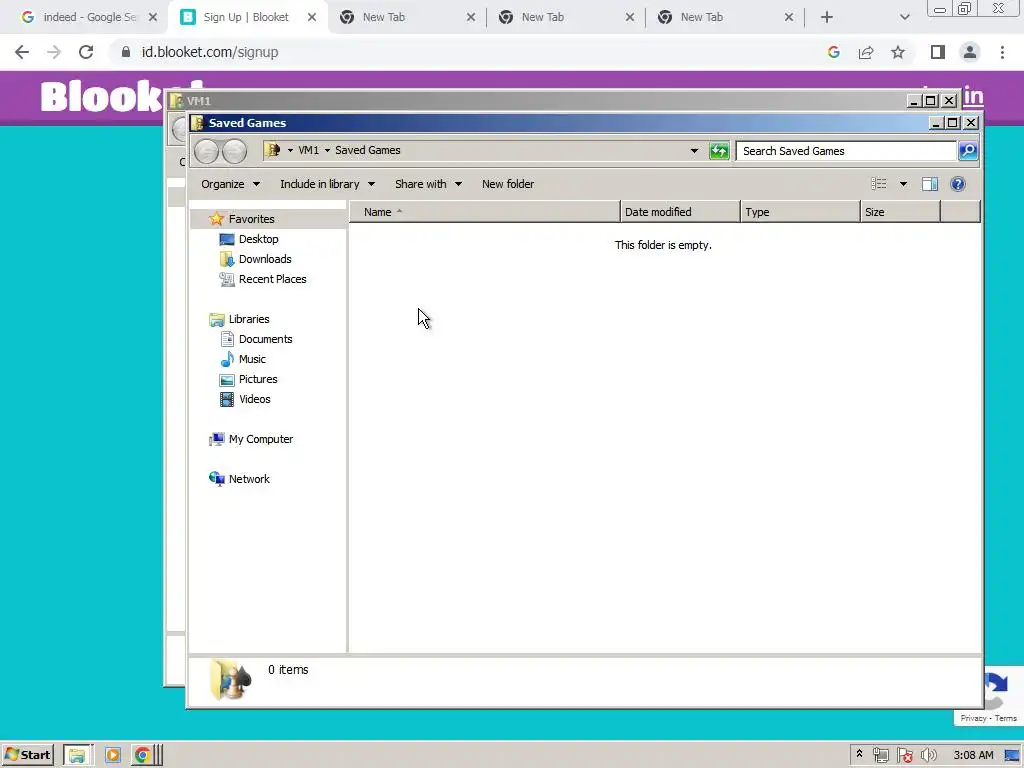
Task: Select My Computer in navigation pane
Action: tap(261, 440)
